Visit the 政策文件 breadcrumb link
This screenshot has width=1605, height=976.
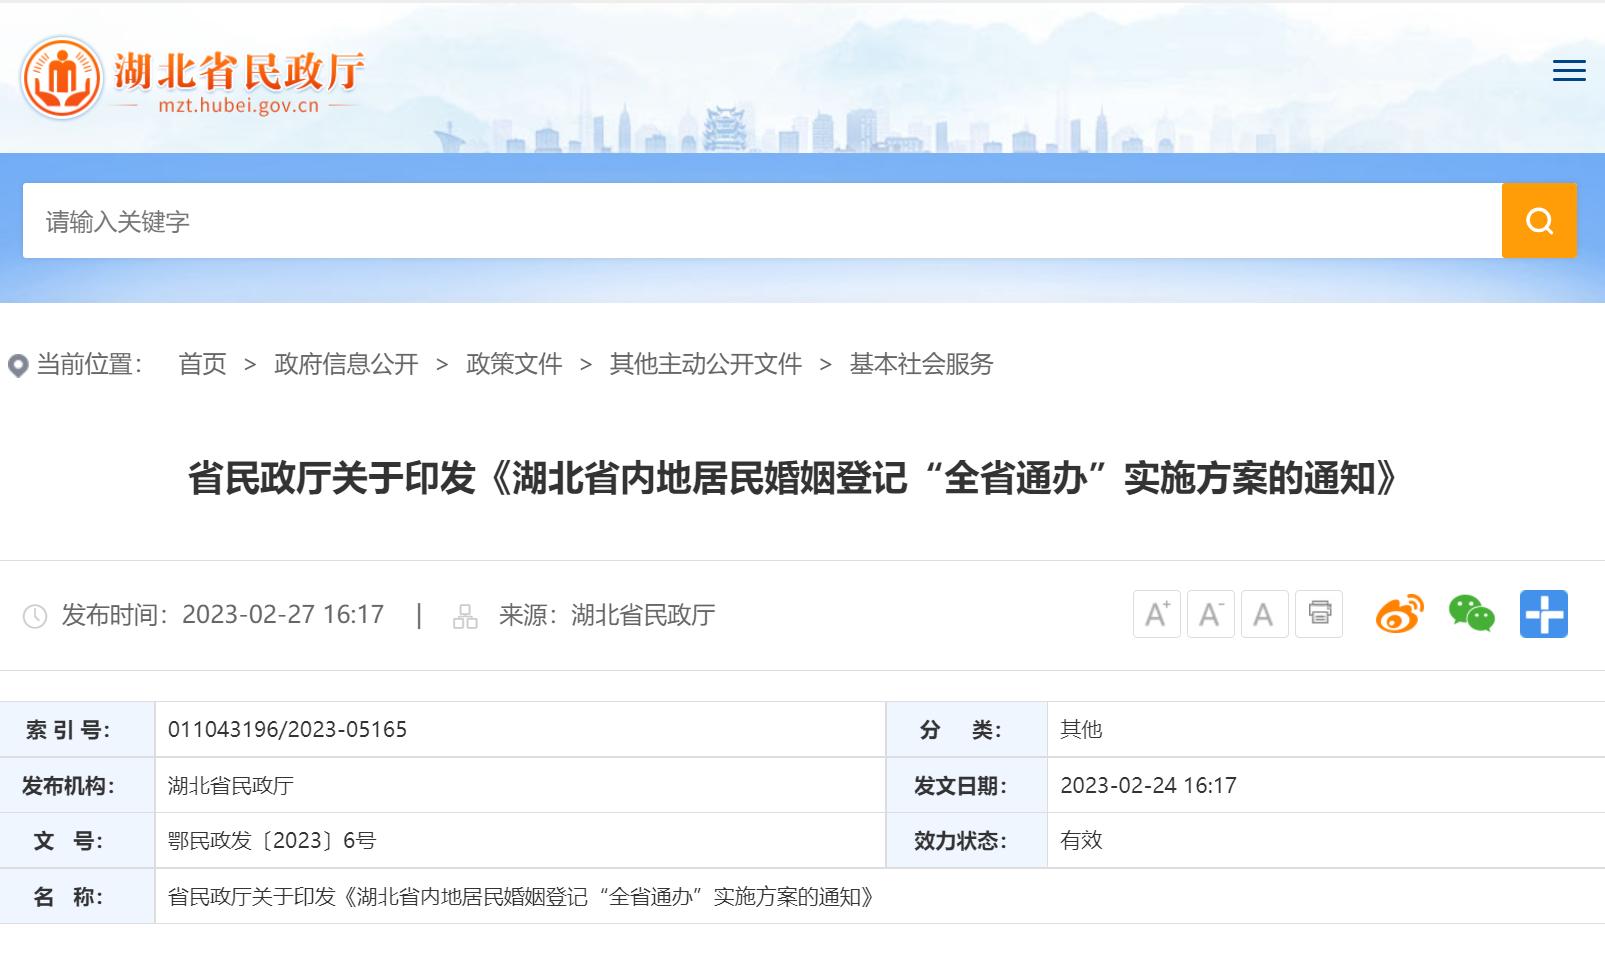coord(513,364)
